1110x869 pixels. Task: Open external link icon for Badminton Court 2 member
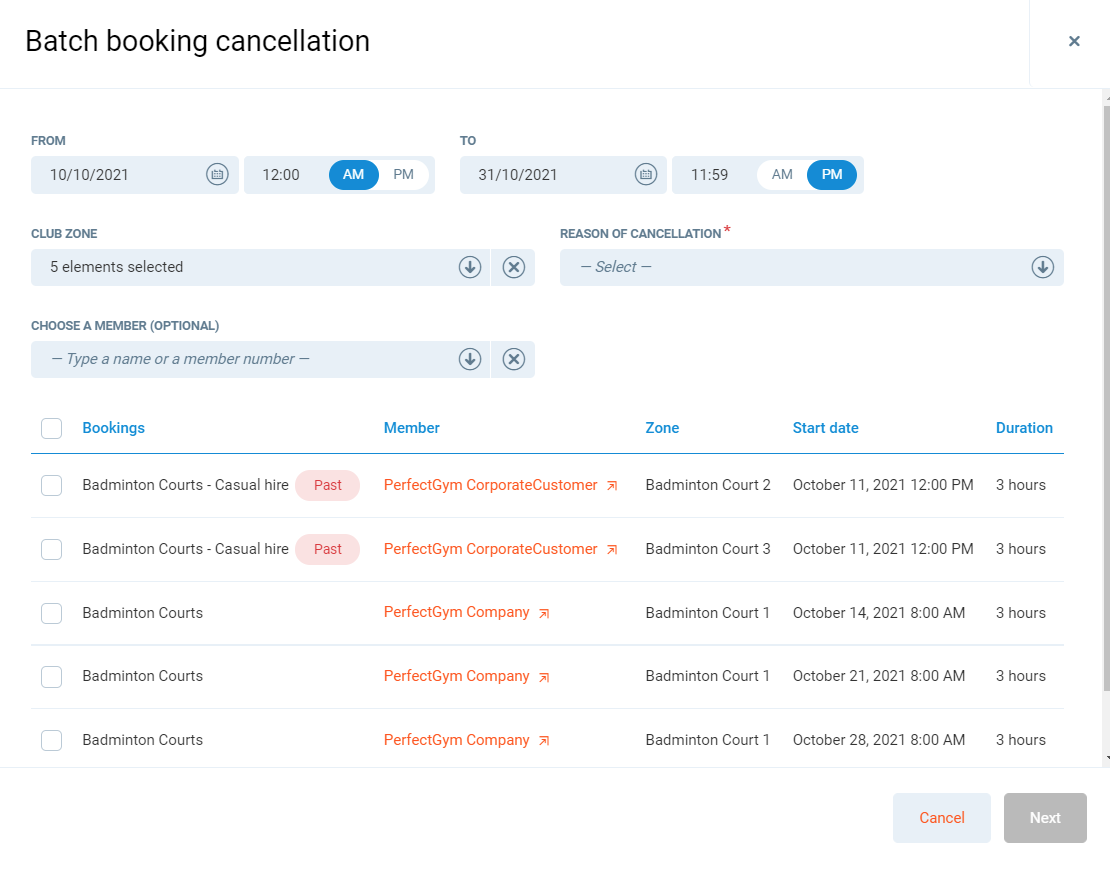(612, 486)
